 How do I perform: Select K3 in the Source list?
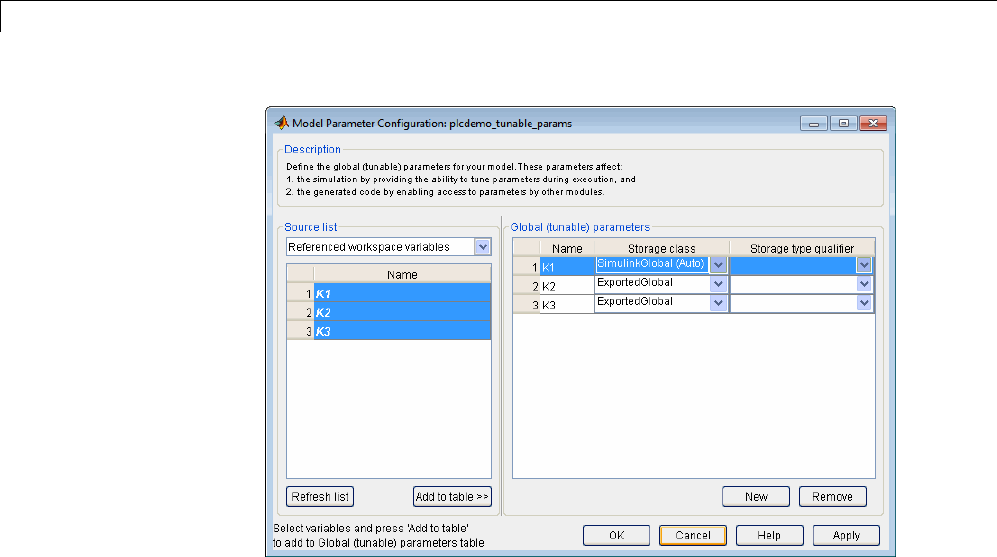402,331
